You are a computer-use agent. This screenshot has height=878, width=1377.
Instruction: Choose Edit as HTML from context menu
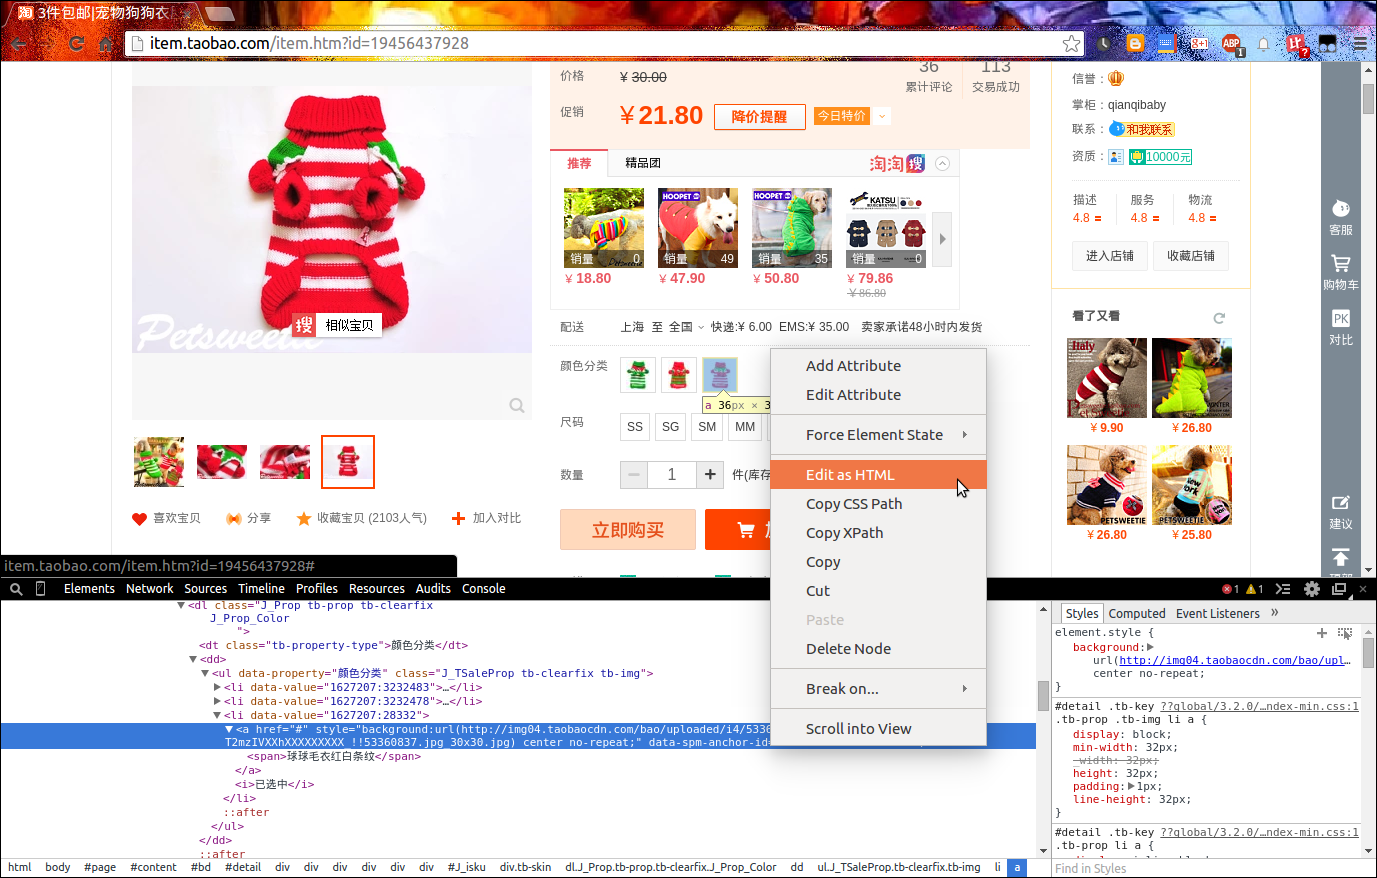878,475
